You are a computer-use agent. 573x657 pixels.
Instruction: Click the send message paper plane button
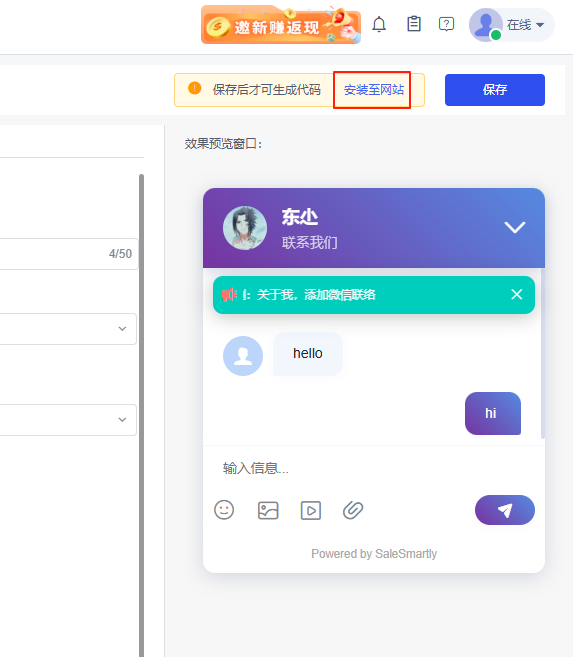[505, 510]
